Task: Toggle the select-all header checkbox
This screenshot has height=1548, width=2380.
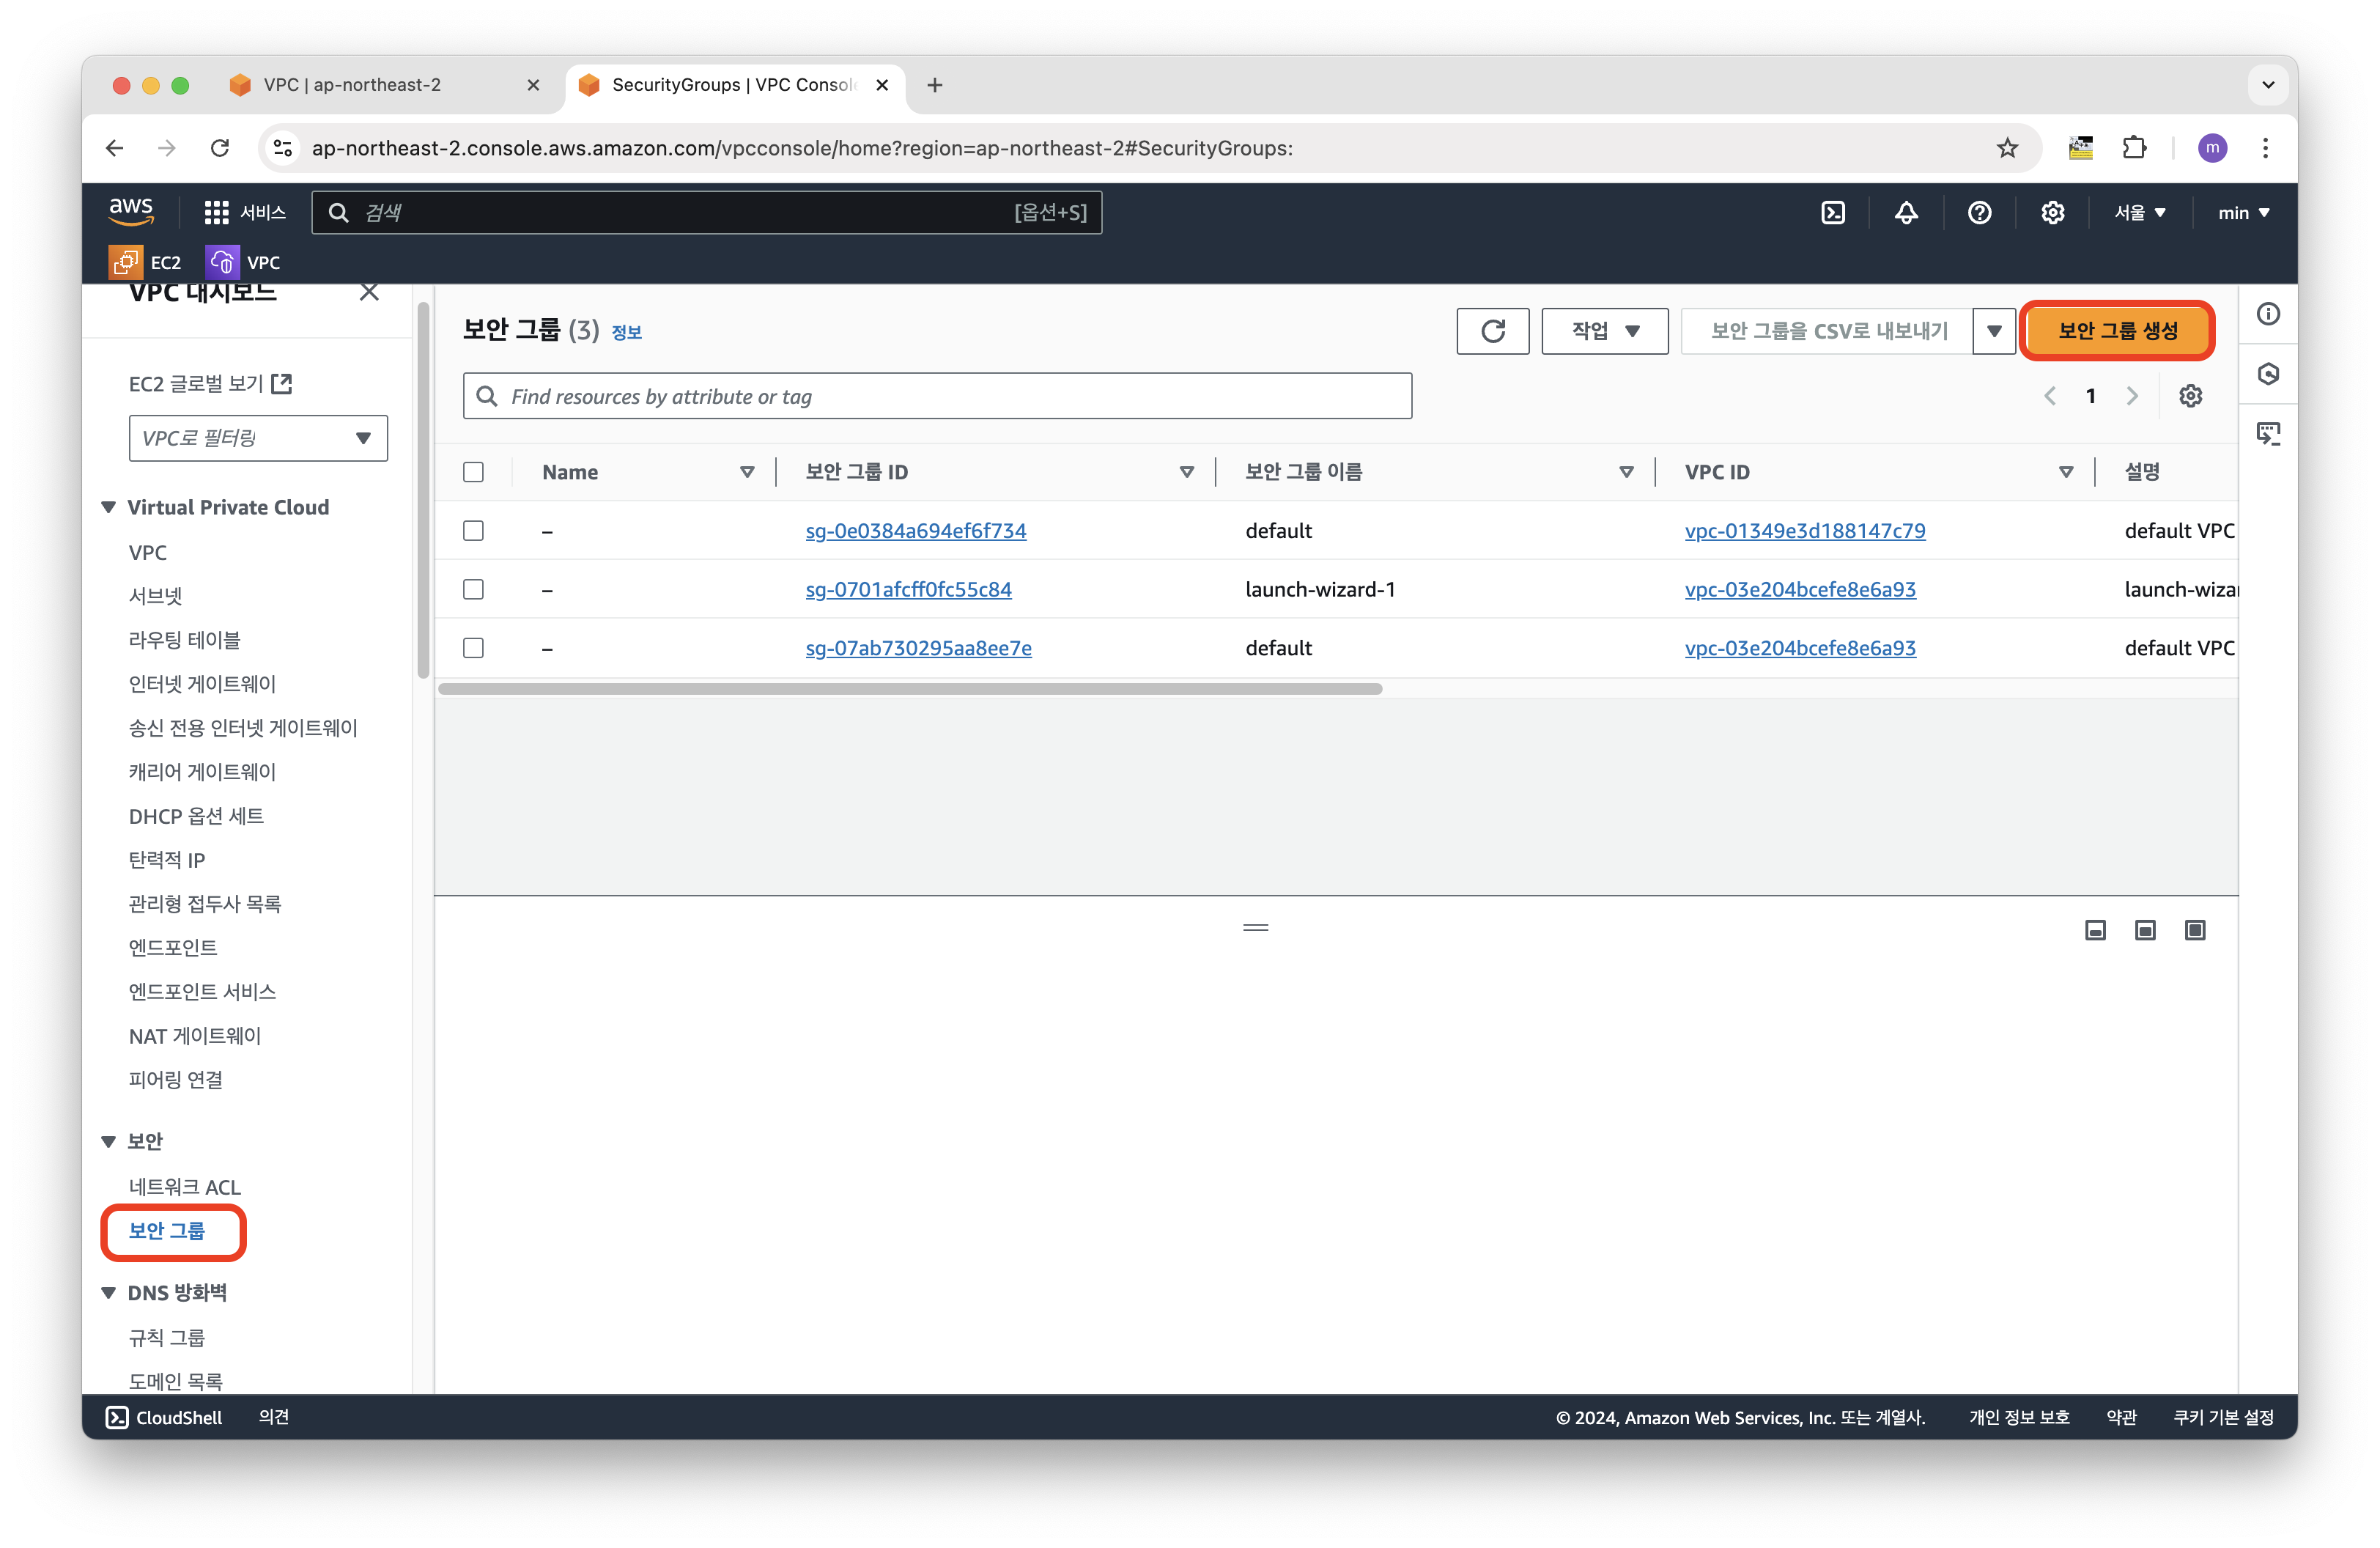Action: [474, 472]
